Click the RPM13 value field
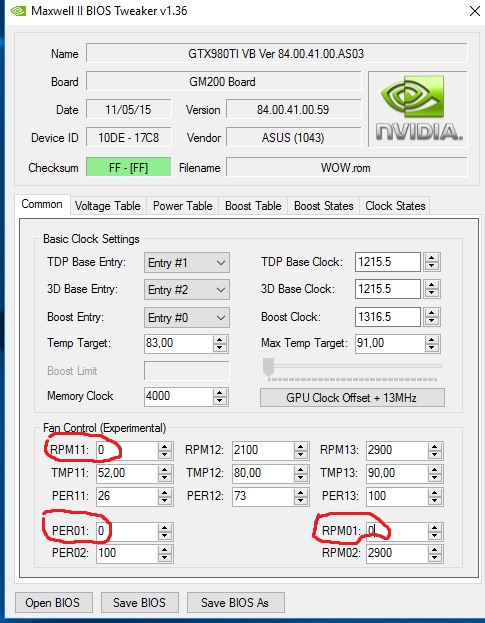Viewport: 485px width, 623px height. coord(397,450)
